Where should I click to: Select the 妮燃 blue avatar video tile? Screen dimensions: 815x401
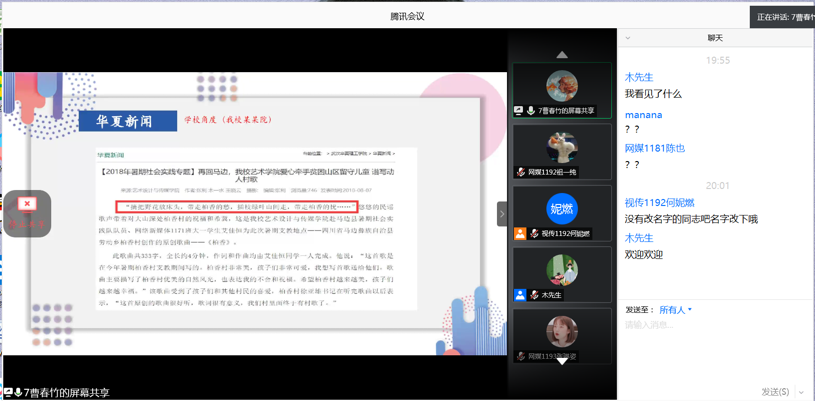click(x=562, y=209)
